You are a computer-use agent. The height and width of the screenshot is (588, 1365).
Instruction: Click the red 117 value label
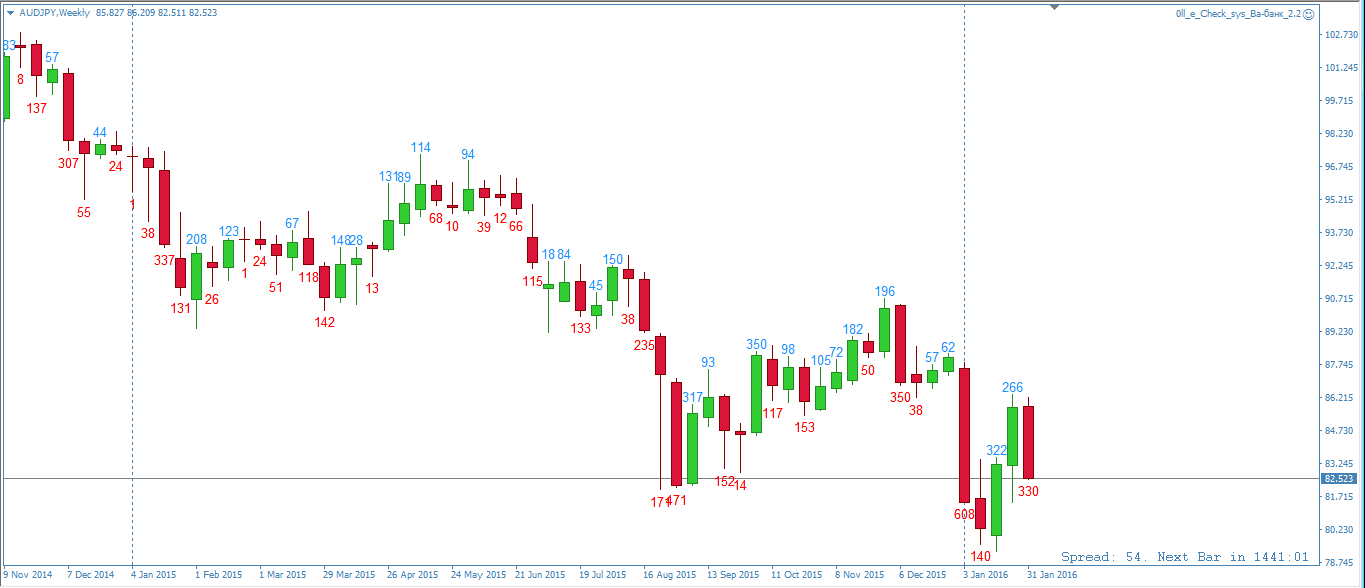(772, 413)
